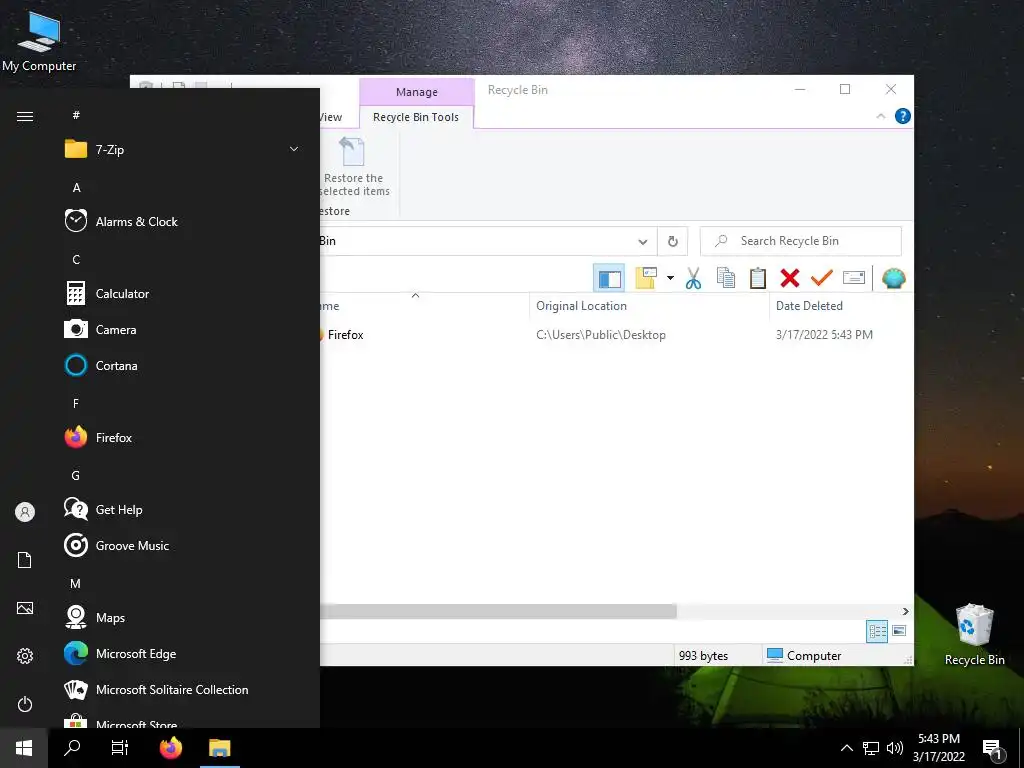The width and height of the screenshot is (1024, 768).
Task: Click the Rename toolbar icon
Action: click(x=854, y=278)
